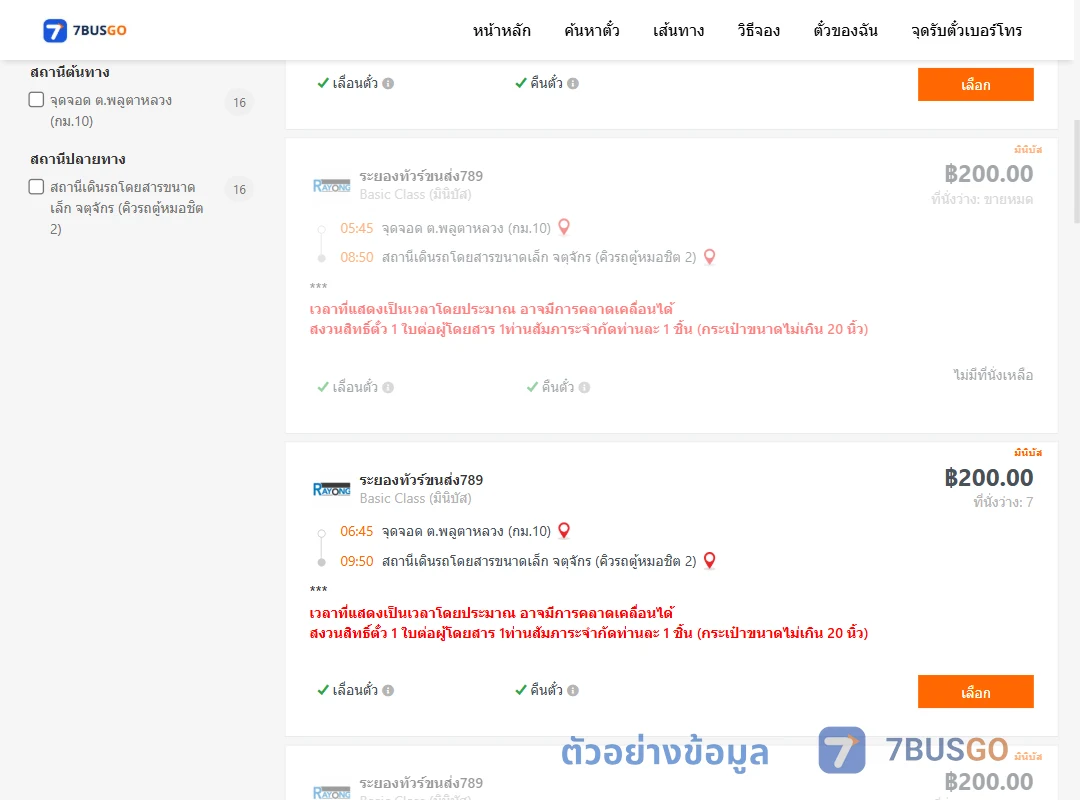Click map pin next to 09:50 arrival station

(709, 561)
